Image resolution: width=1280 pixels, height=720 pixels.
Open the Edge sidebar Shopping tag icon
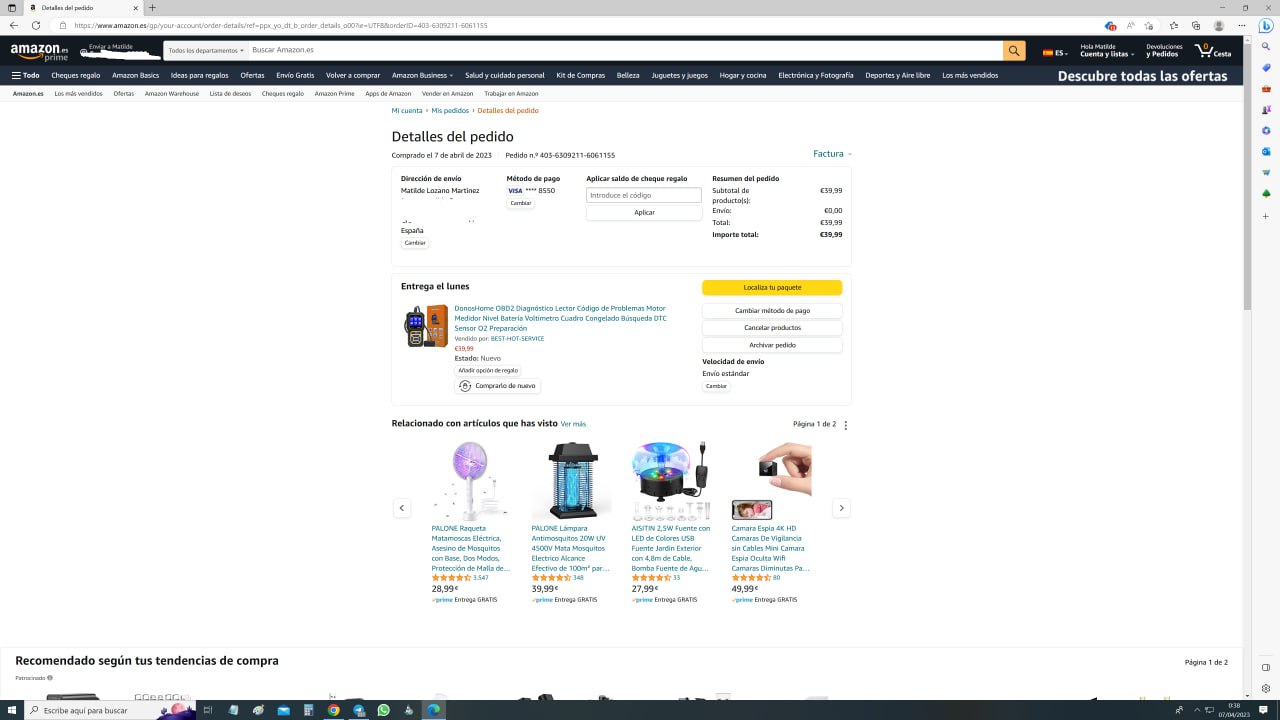point(1266,67)
